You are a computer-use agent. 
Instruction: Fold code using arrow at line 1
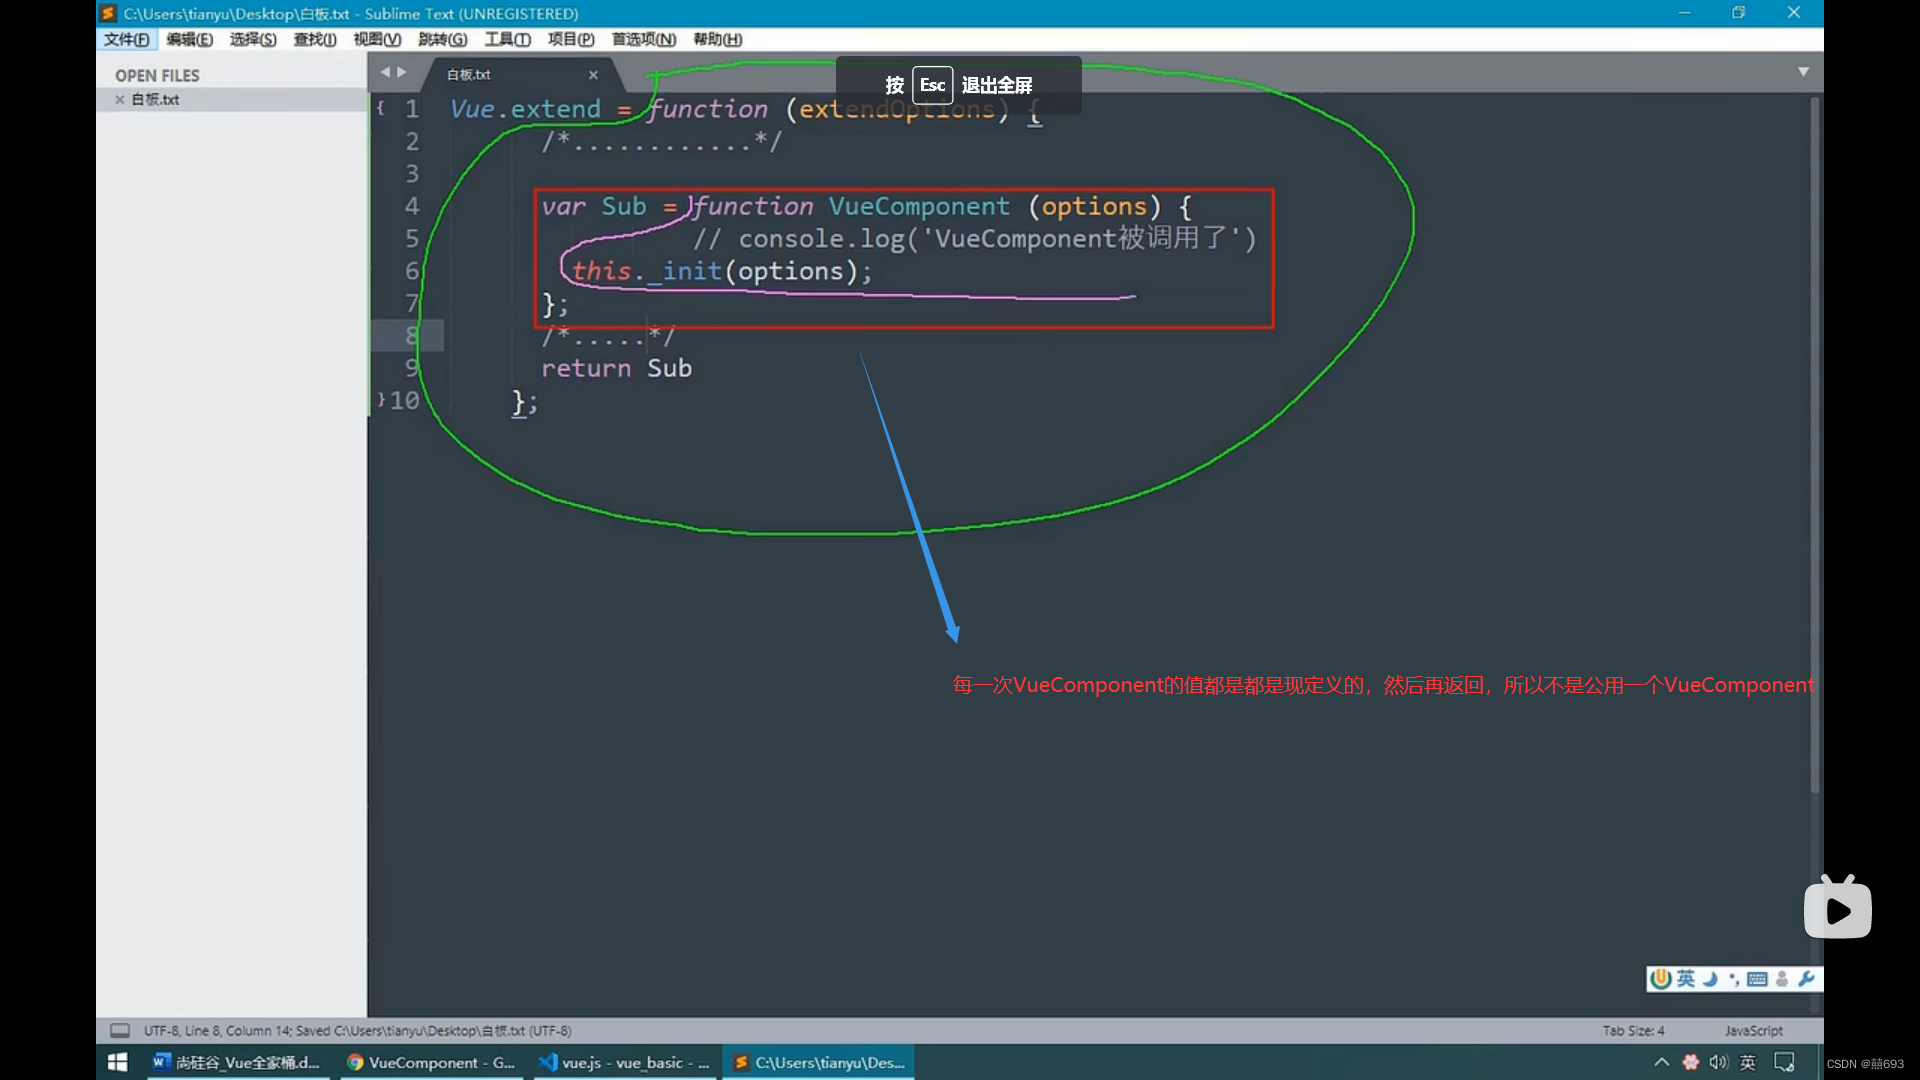click(x=381, y=107)
